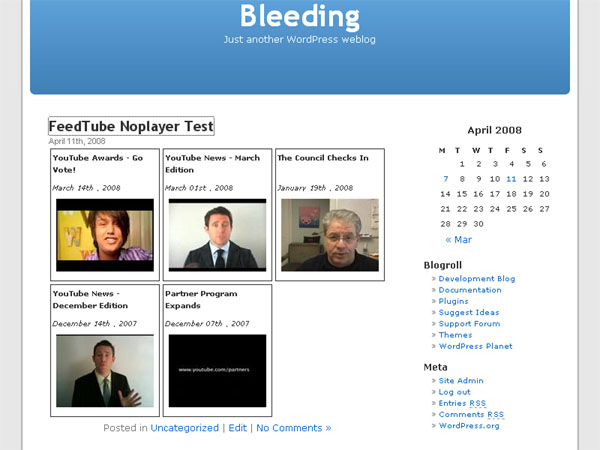Open the Entries RSS feed
The width and height of the screenshot is (600, 450).
(x=462, y=403)
